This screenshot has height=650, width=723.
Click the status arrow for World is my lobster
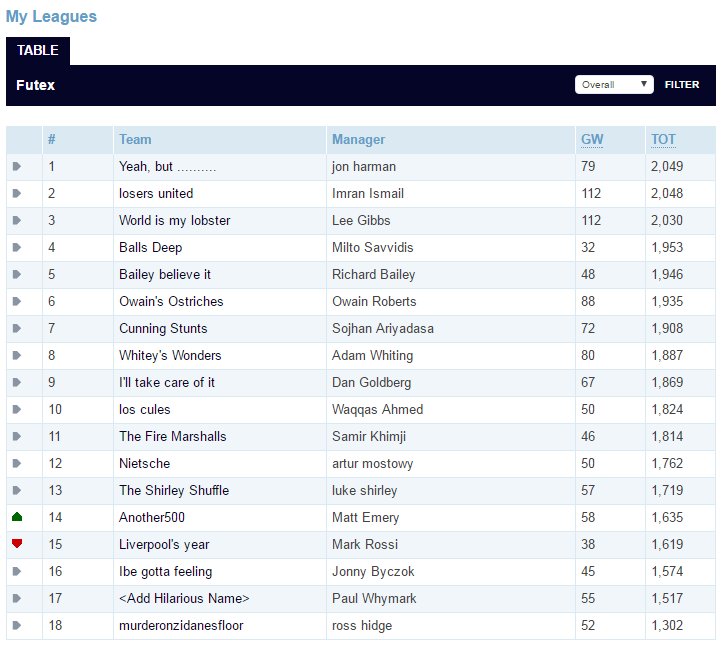(17, 220)
